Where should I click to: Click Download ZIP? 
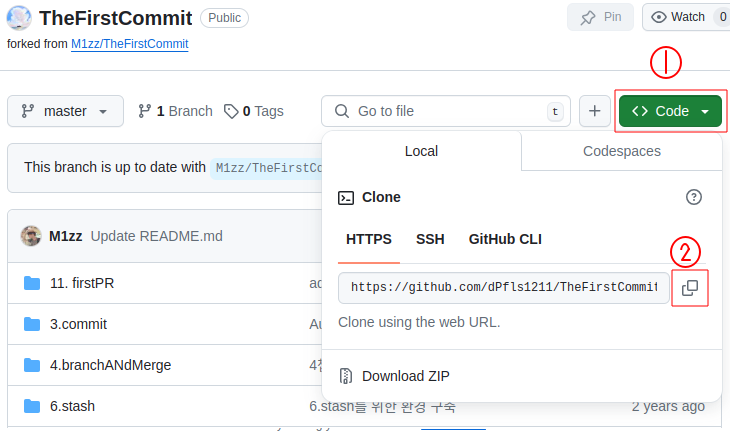(x=406, y=376)
